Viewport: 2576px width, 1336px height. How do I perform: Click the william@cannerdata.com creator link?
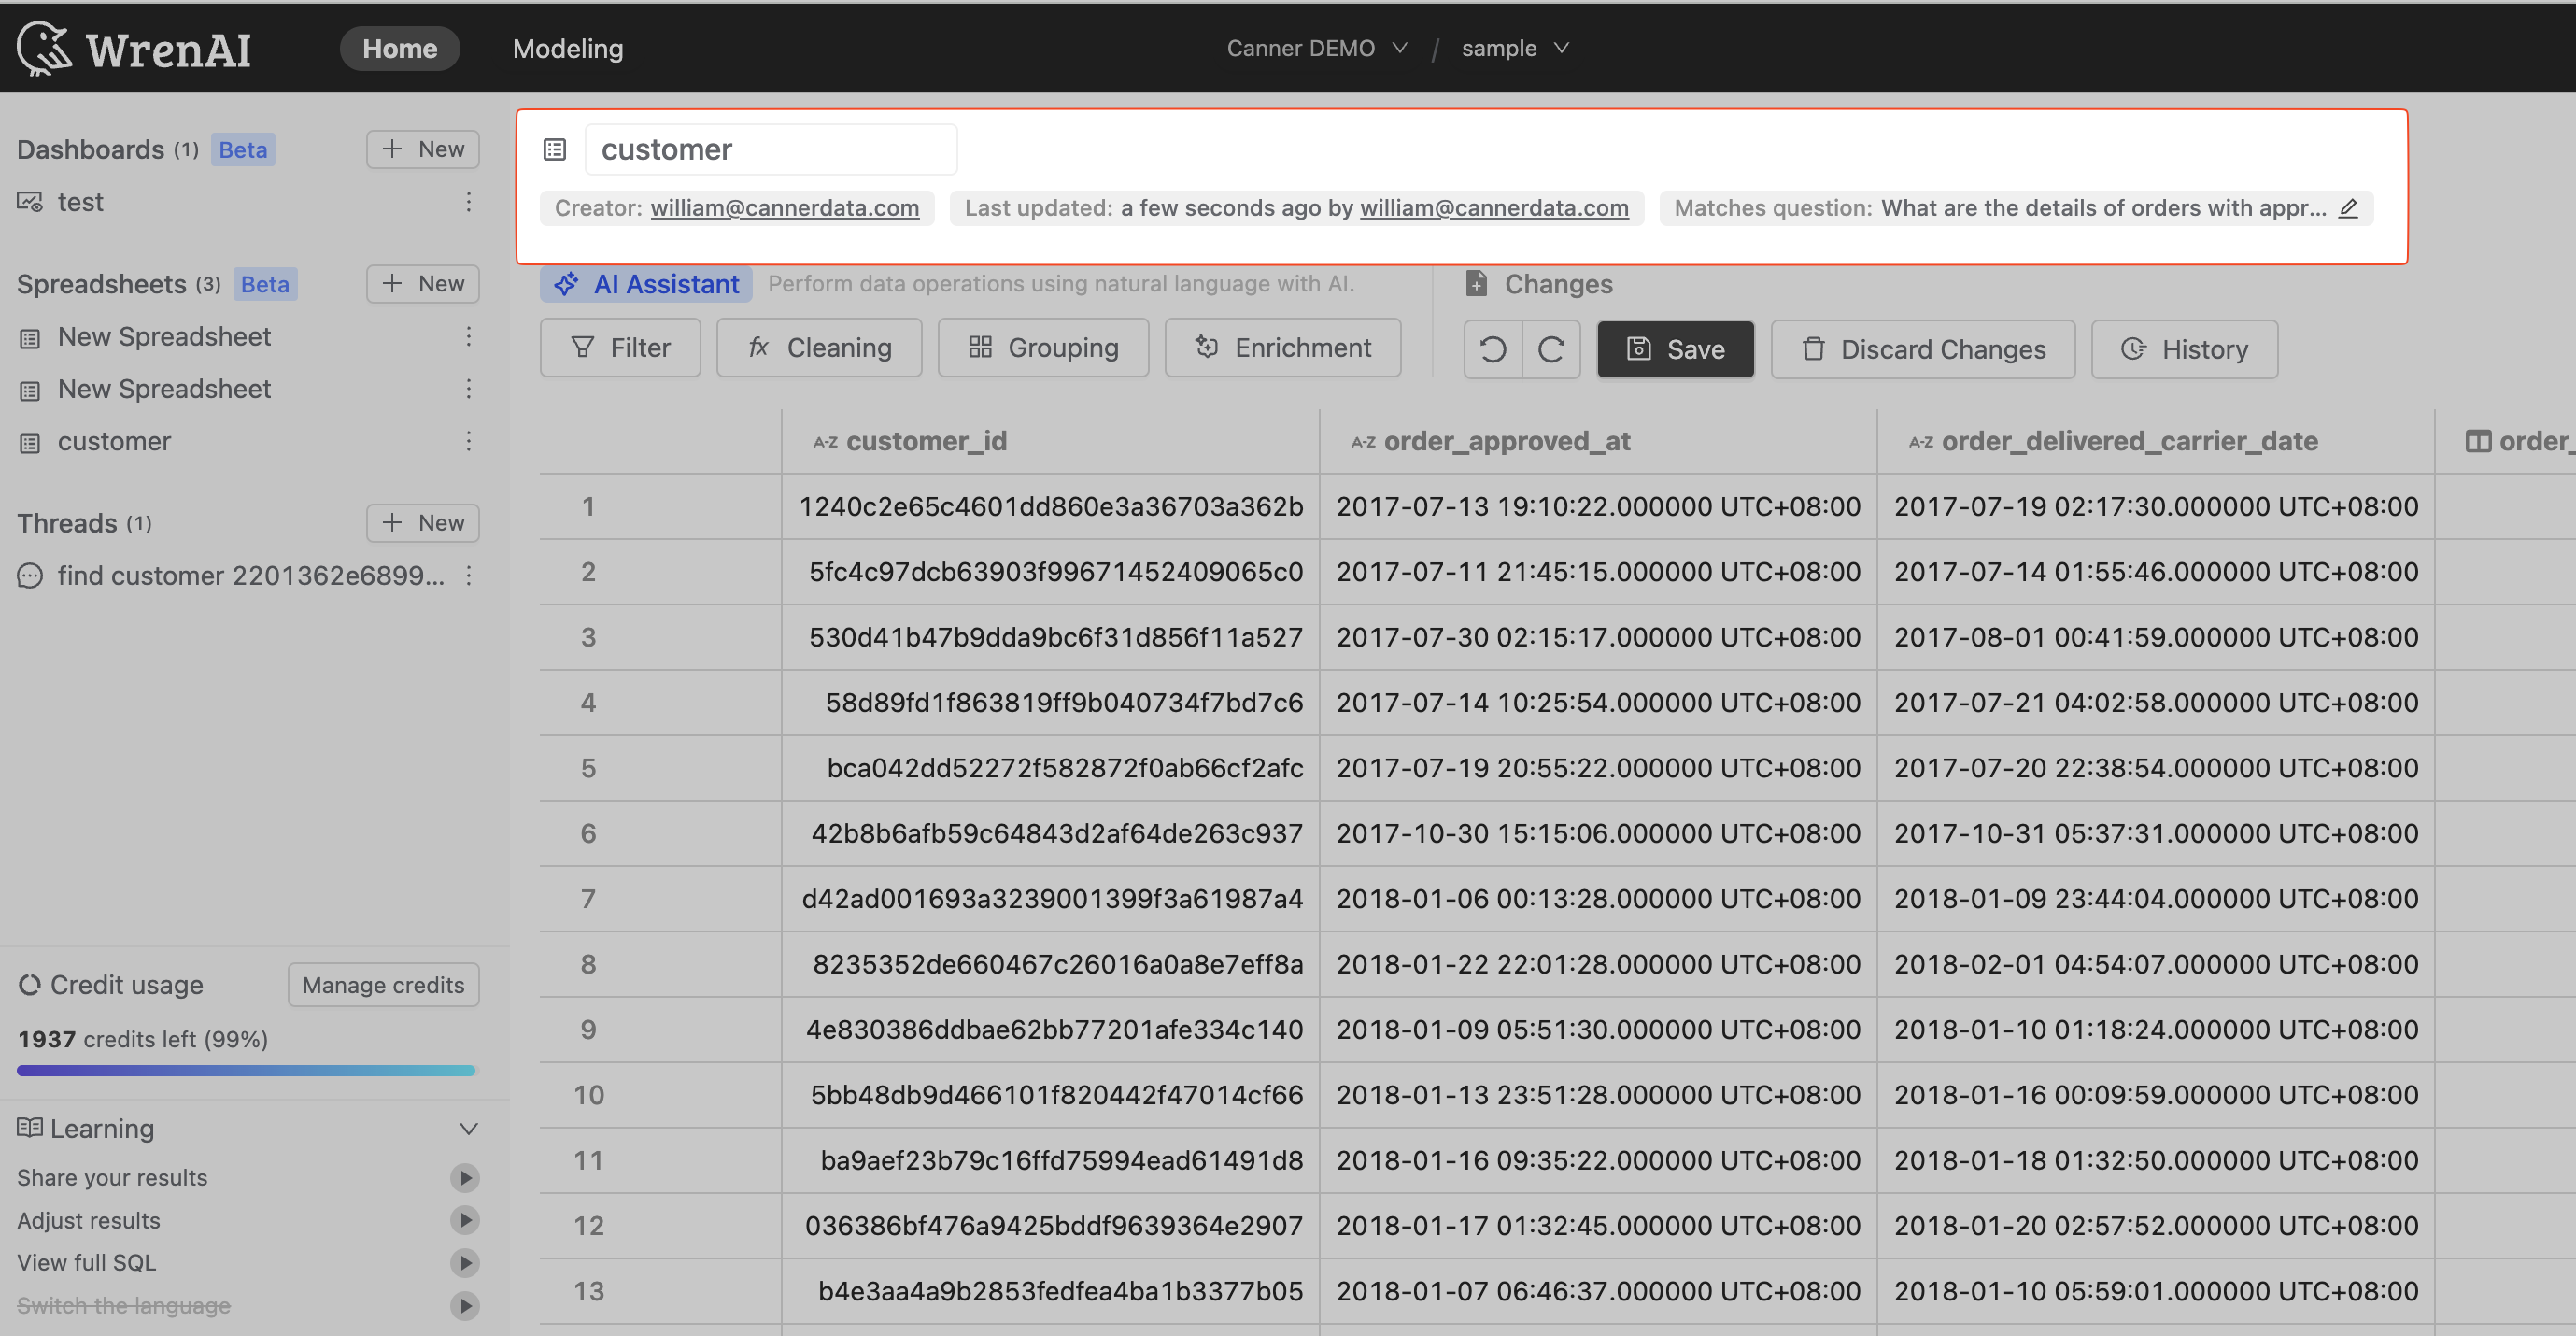[784, 208]
